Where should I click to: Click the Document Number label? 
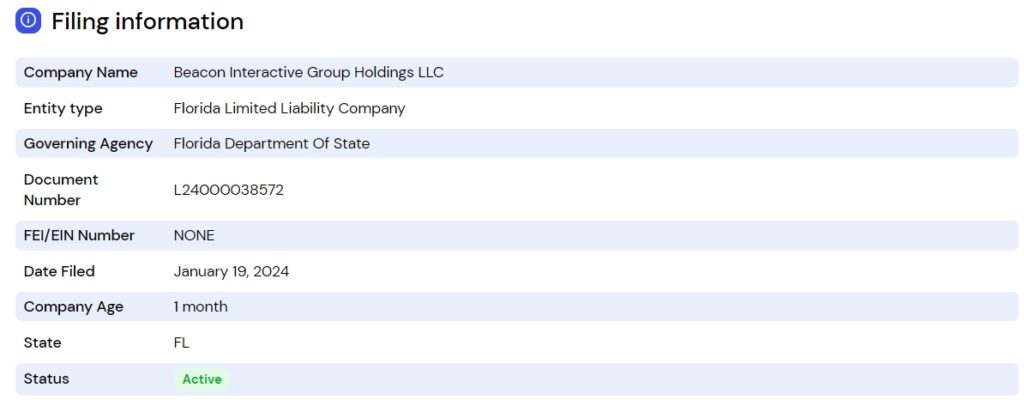click(x=61, y=189)
